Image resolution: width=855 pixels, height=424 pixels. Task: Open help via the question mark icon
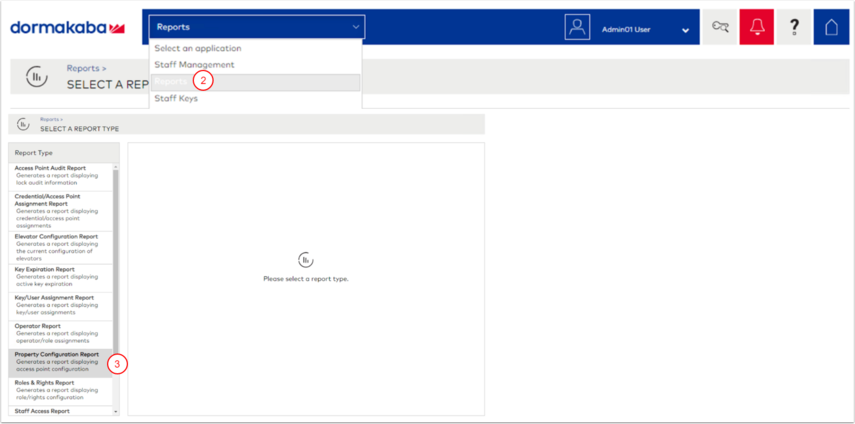794,28
